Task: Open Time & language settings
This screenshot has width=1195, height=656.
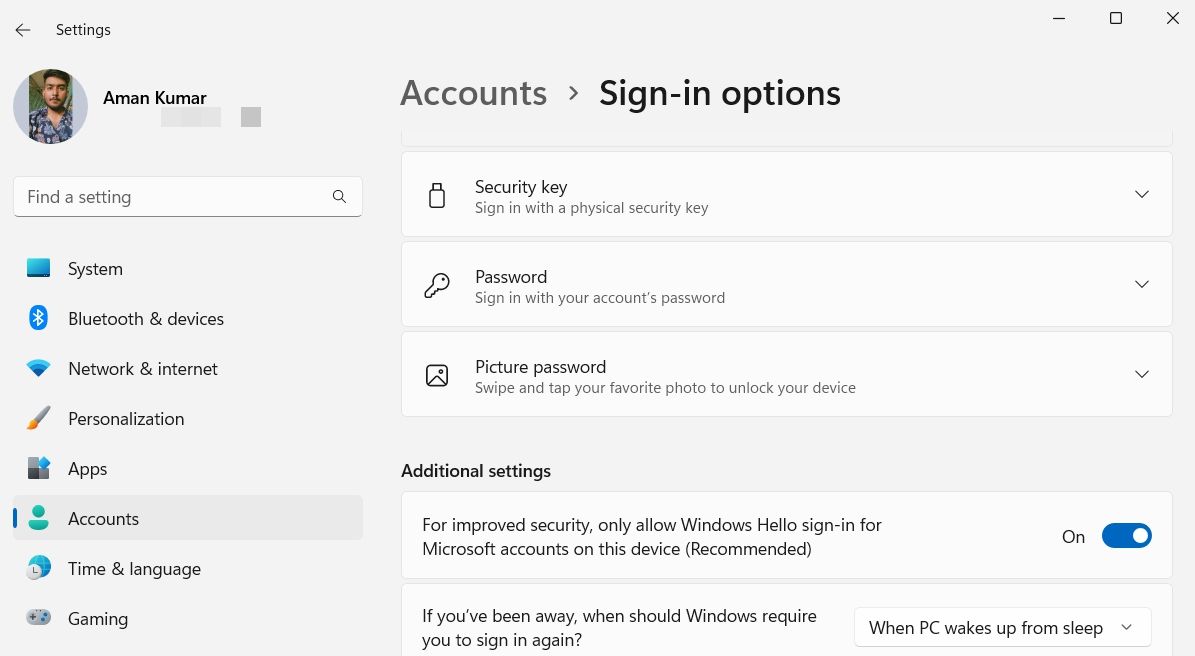Action: pyautogui.click(x=187, y=568)
